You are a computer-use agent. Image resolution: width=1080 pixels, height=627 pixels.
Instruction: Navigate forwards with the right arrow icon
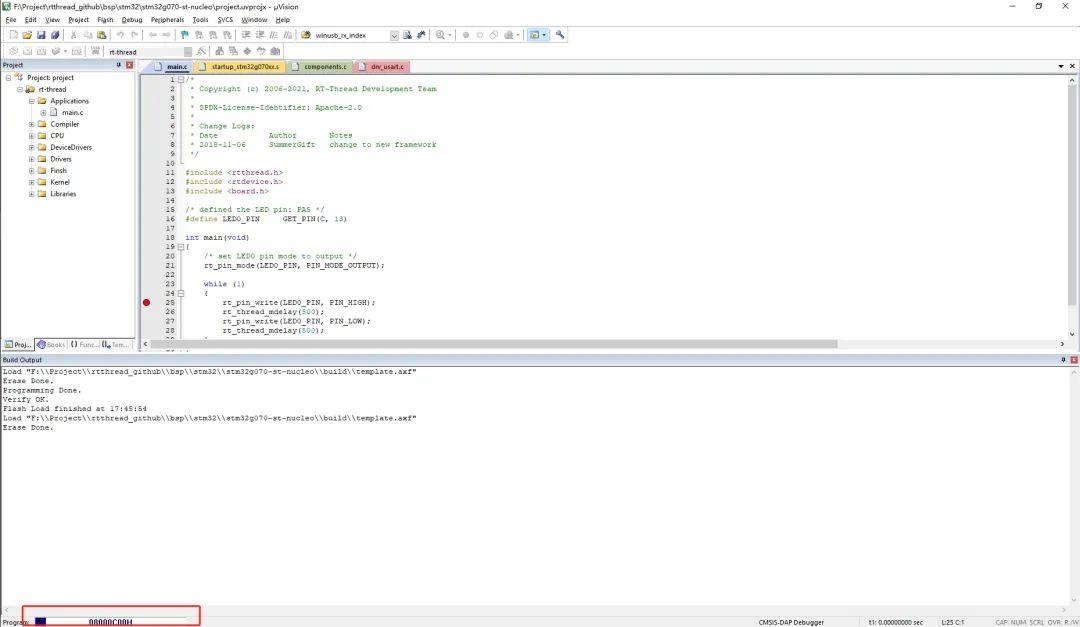tap(166, 35)
